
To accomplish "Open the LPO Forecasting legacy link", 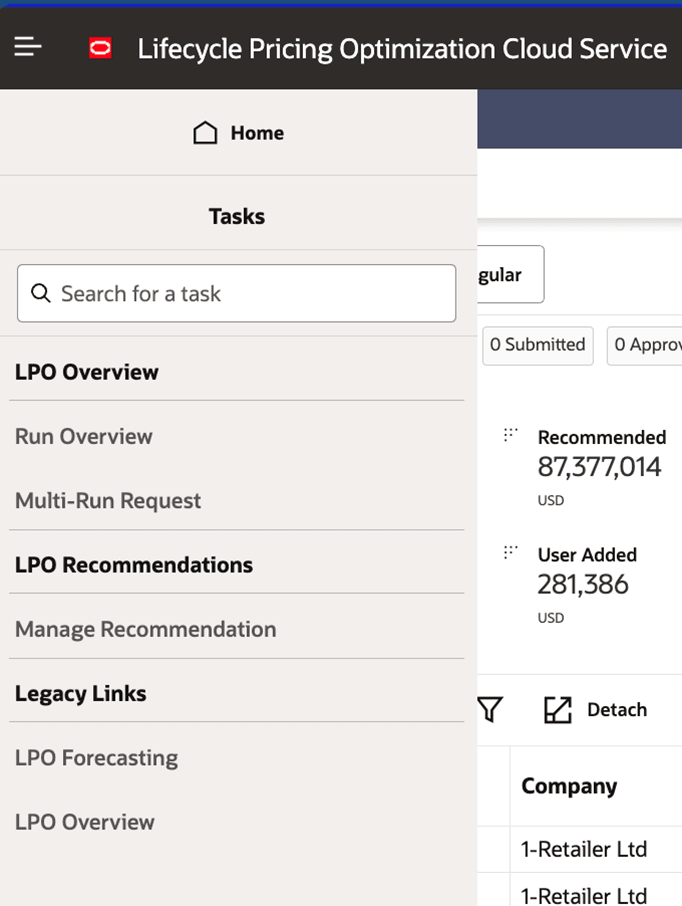I will 96,757.
